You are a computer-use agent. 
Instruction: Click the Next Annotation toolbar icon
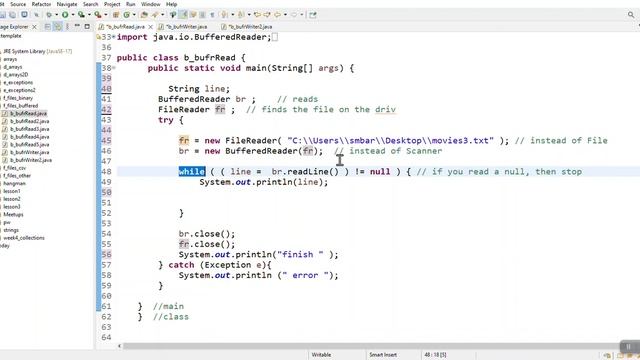pos(224,15)
